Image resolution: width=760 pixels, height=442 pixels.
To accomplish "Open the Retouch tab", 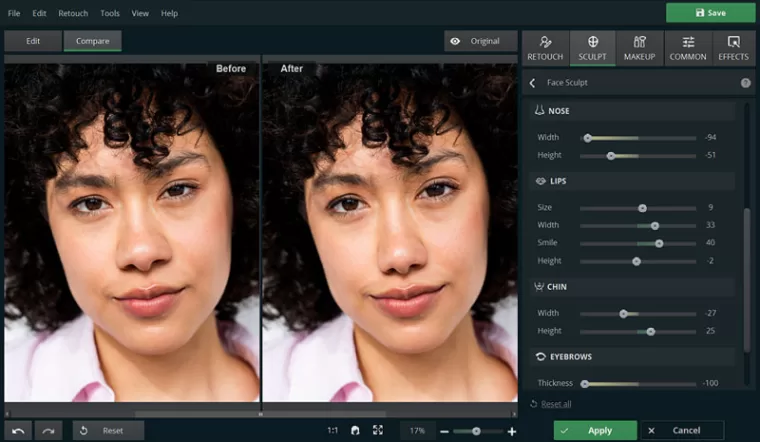I will [x=545, y=48].
